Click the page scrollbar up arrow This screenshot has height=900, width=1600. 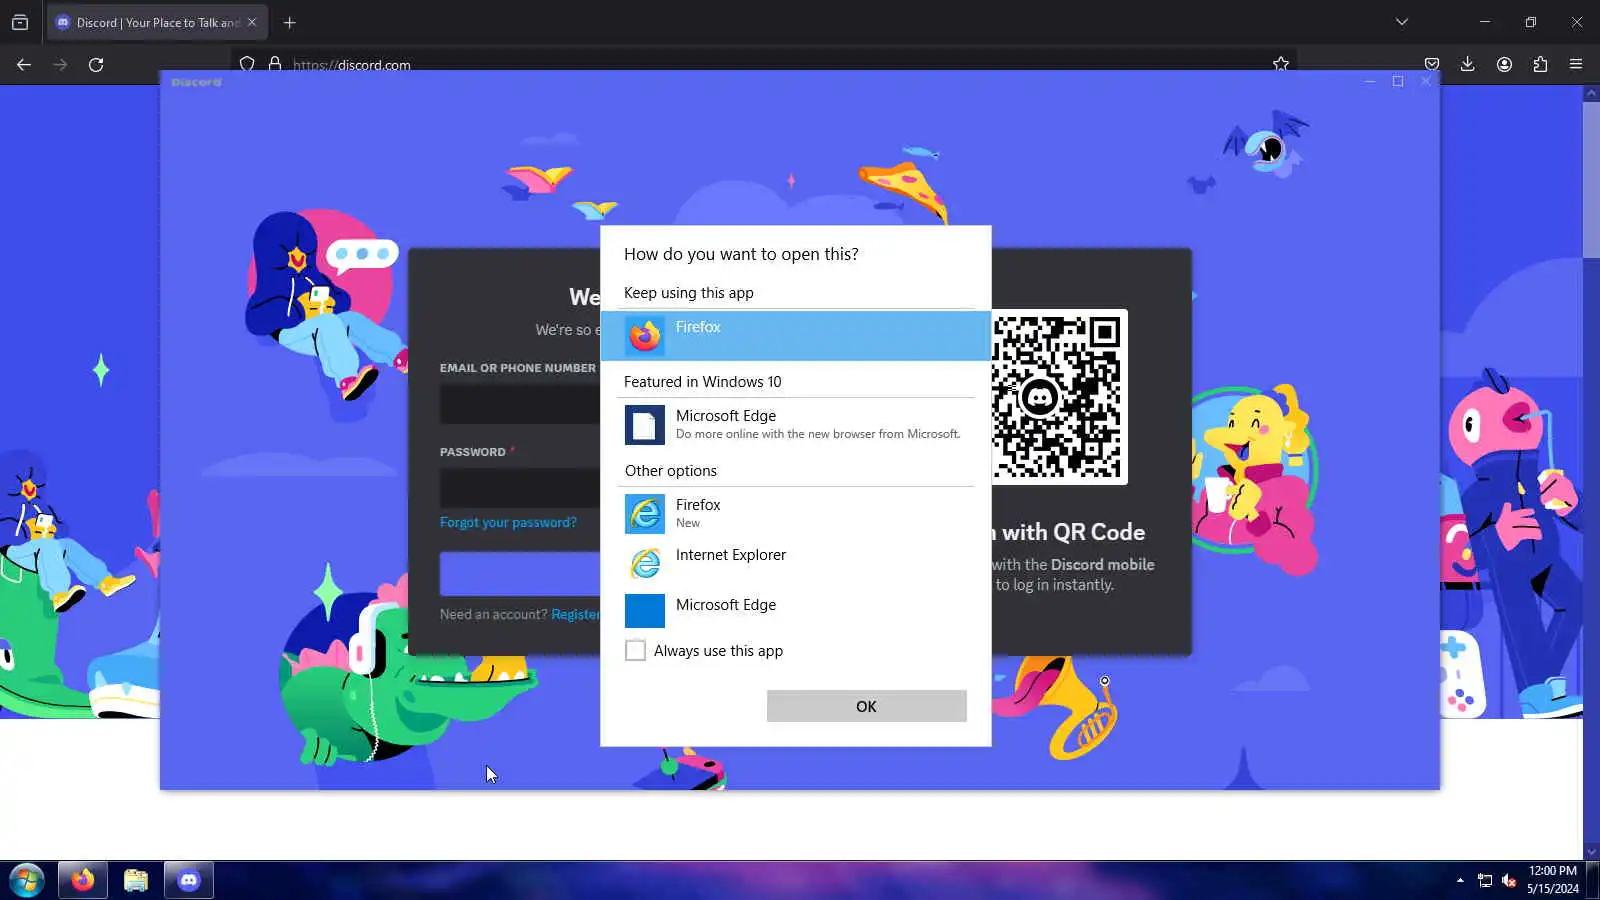[x=1591, y=93]
